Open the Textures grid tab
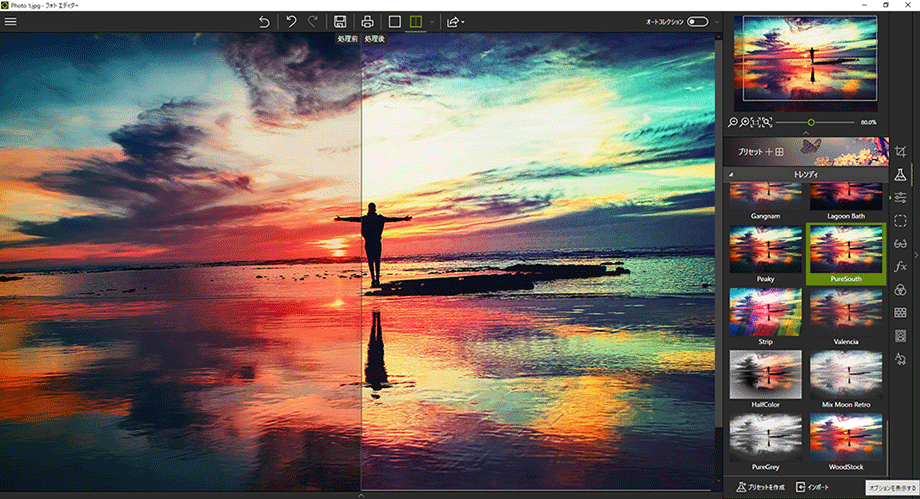The height and width of the screenshot is (499, 920). pyautogui.click(x=900, y=313)
